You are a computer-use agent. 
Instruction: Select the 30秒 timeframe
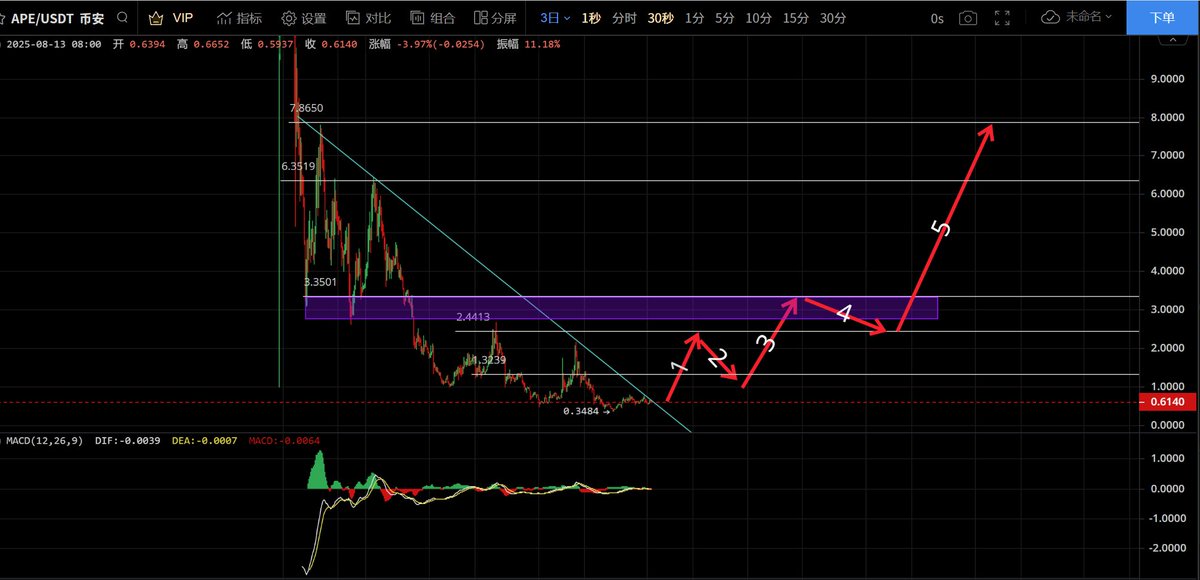660,18
